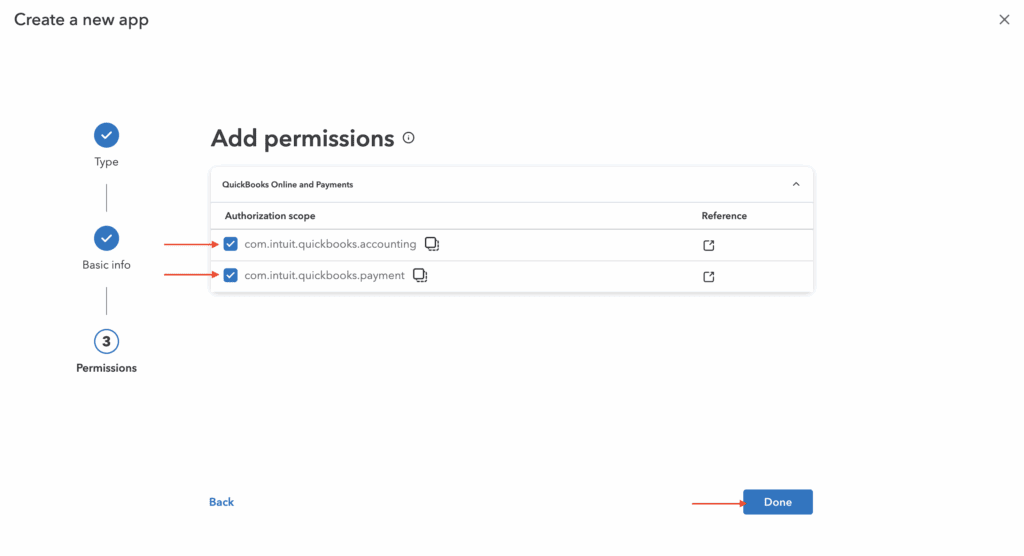Screen dimensions: 1024x556
Task: Click the info icon beside Add permissions
Action: point(409,138)
